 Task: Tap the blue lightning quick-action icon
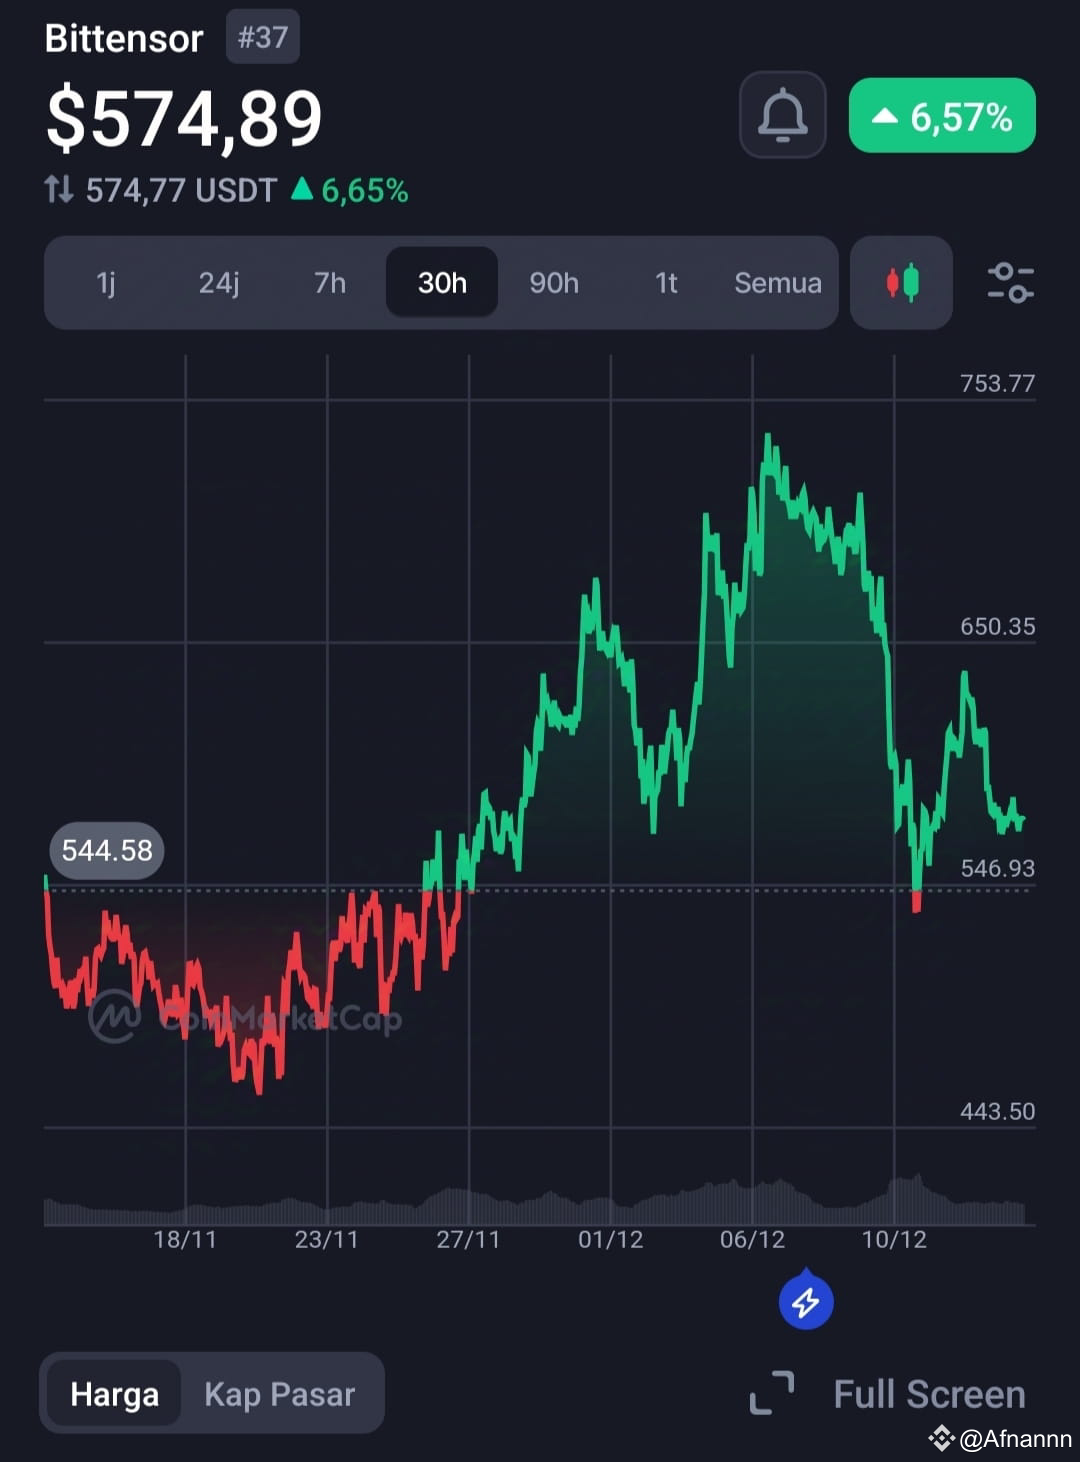[804, 1301]
